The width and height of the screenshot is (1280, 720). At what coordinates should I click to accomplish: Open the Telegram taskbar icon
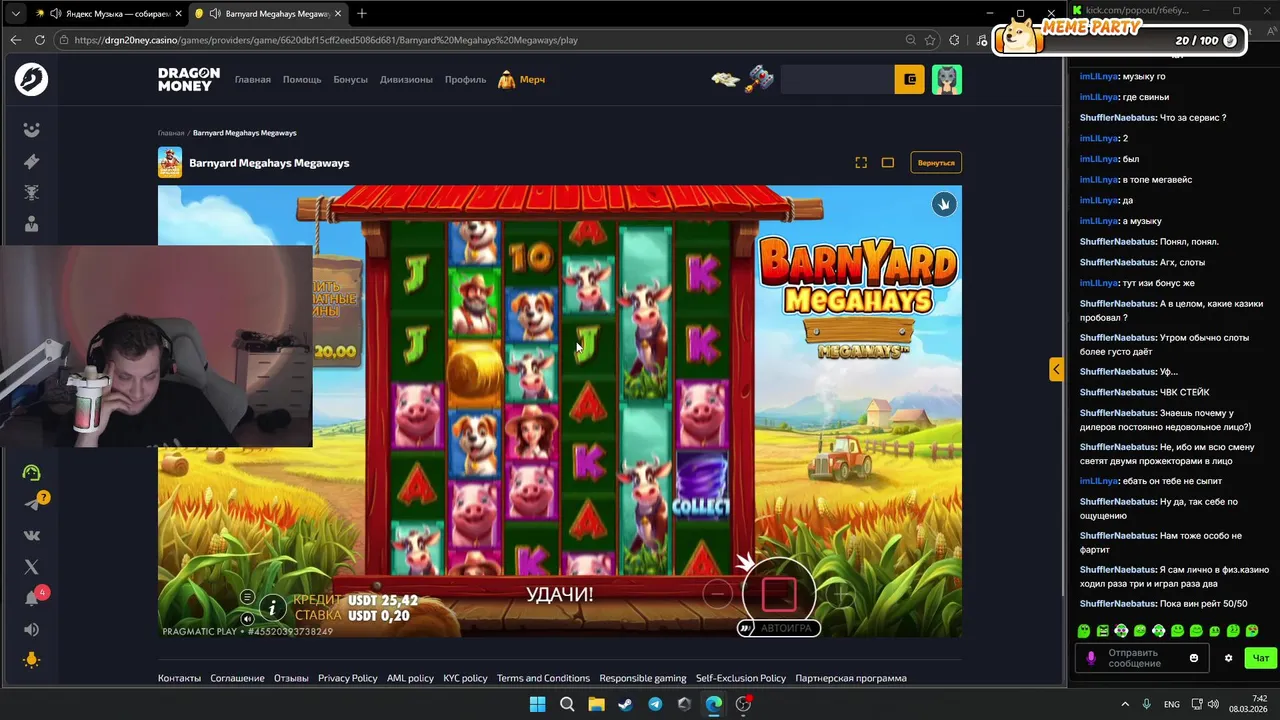[655, 704]
